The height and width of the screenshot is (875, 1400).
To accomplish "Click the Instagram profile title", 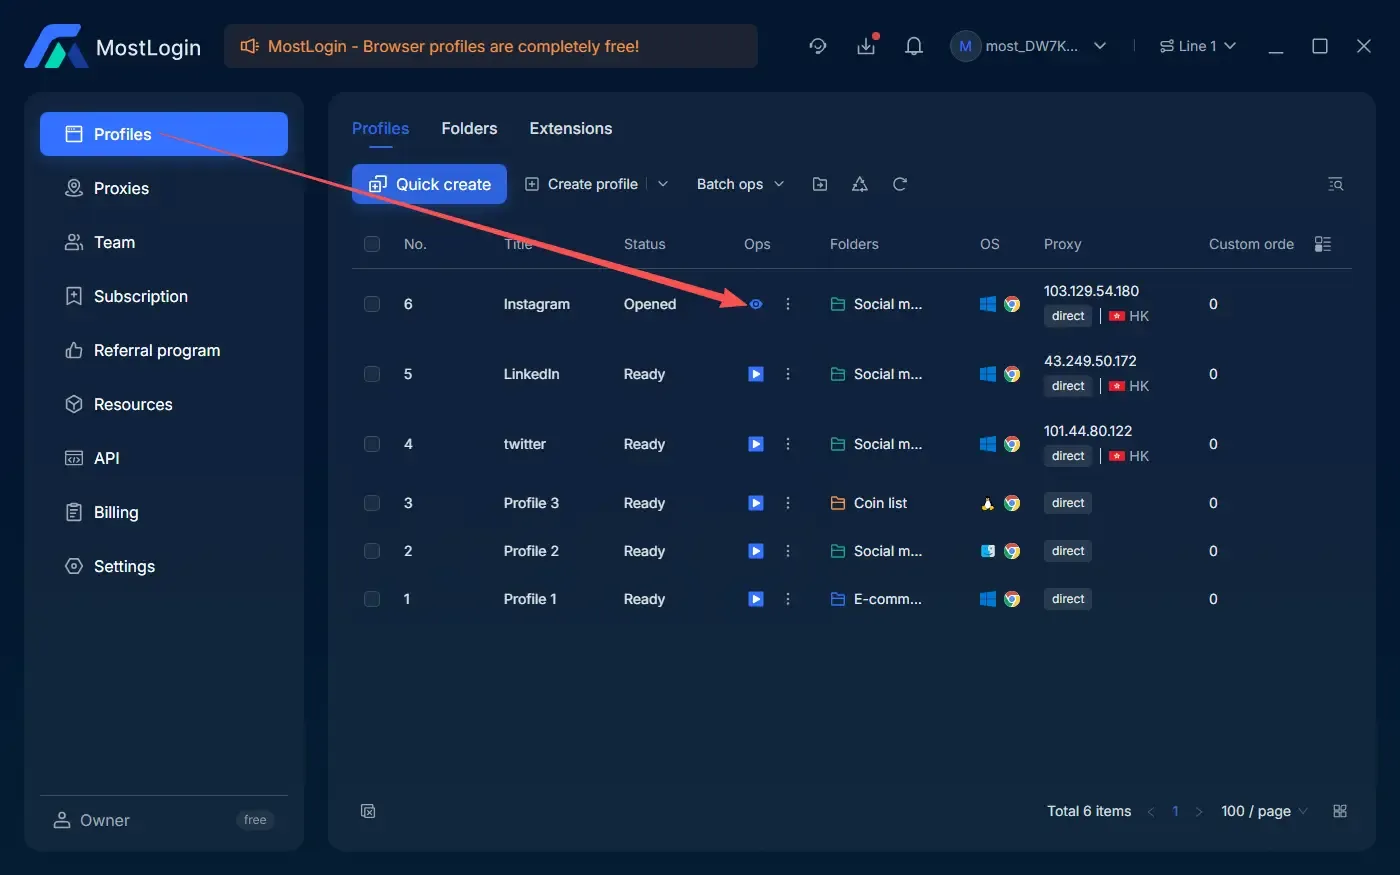I will coord(536,304).
